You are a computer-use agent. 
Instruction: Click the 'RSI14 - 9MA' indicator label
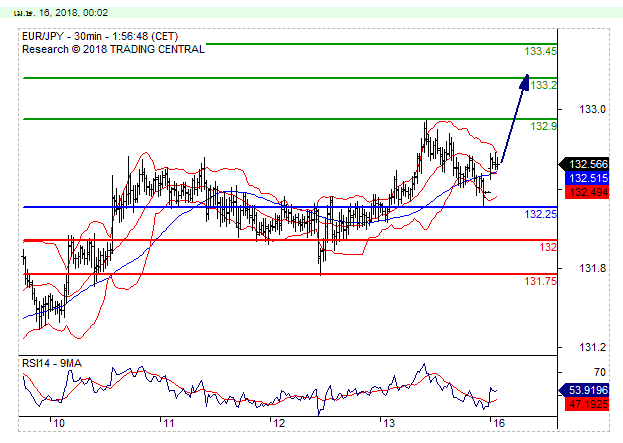point(52,364)
